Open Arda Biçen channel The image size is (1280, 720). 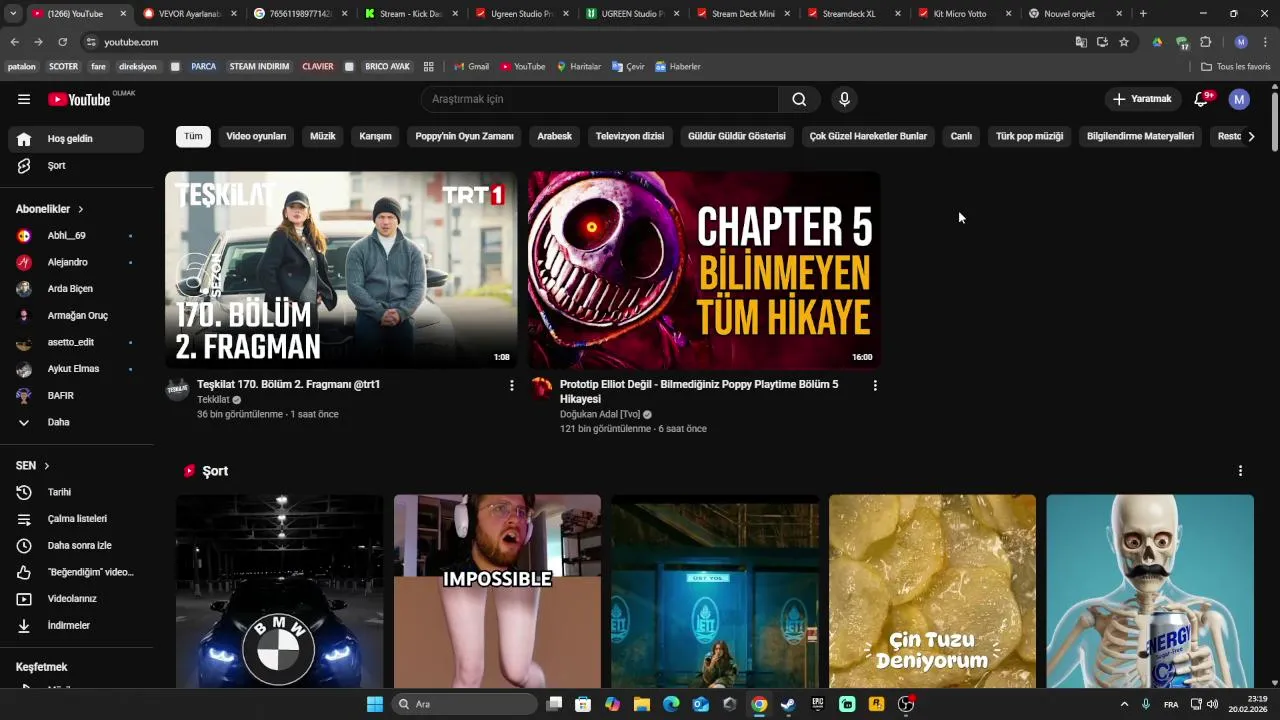tap(76, 289)
